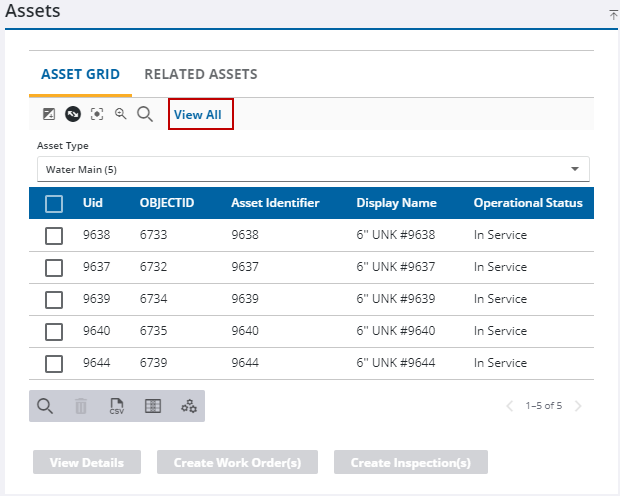Click the dark circular sync icon in top toolbar
Screen dimensions: 620x496
[x=73, y=114]
